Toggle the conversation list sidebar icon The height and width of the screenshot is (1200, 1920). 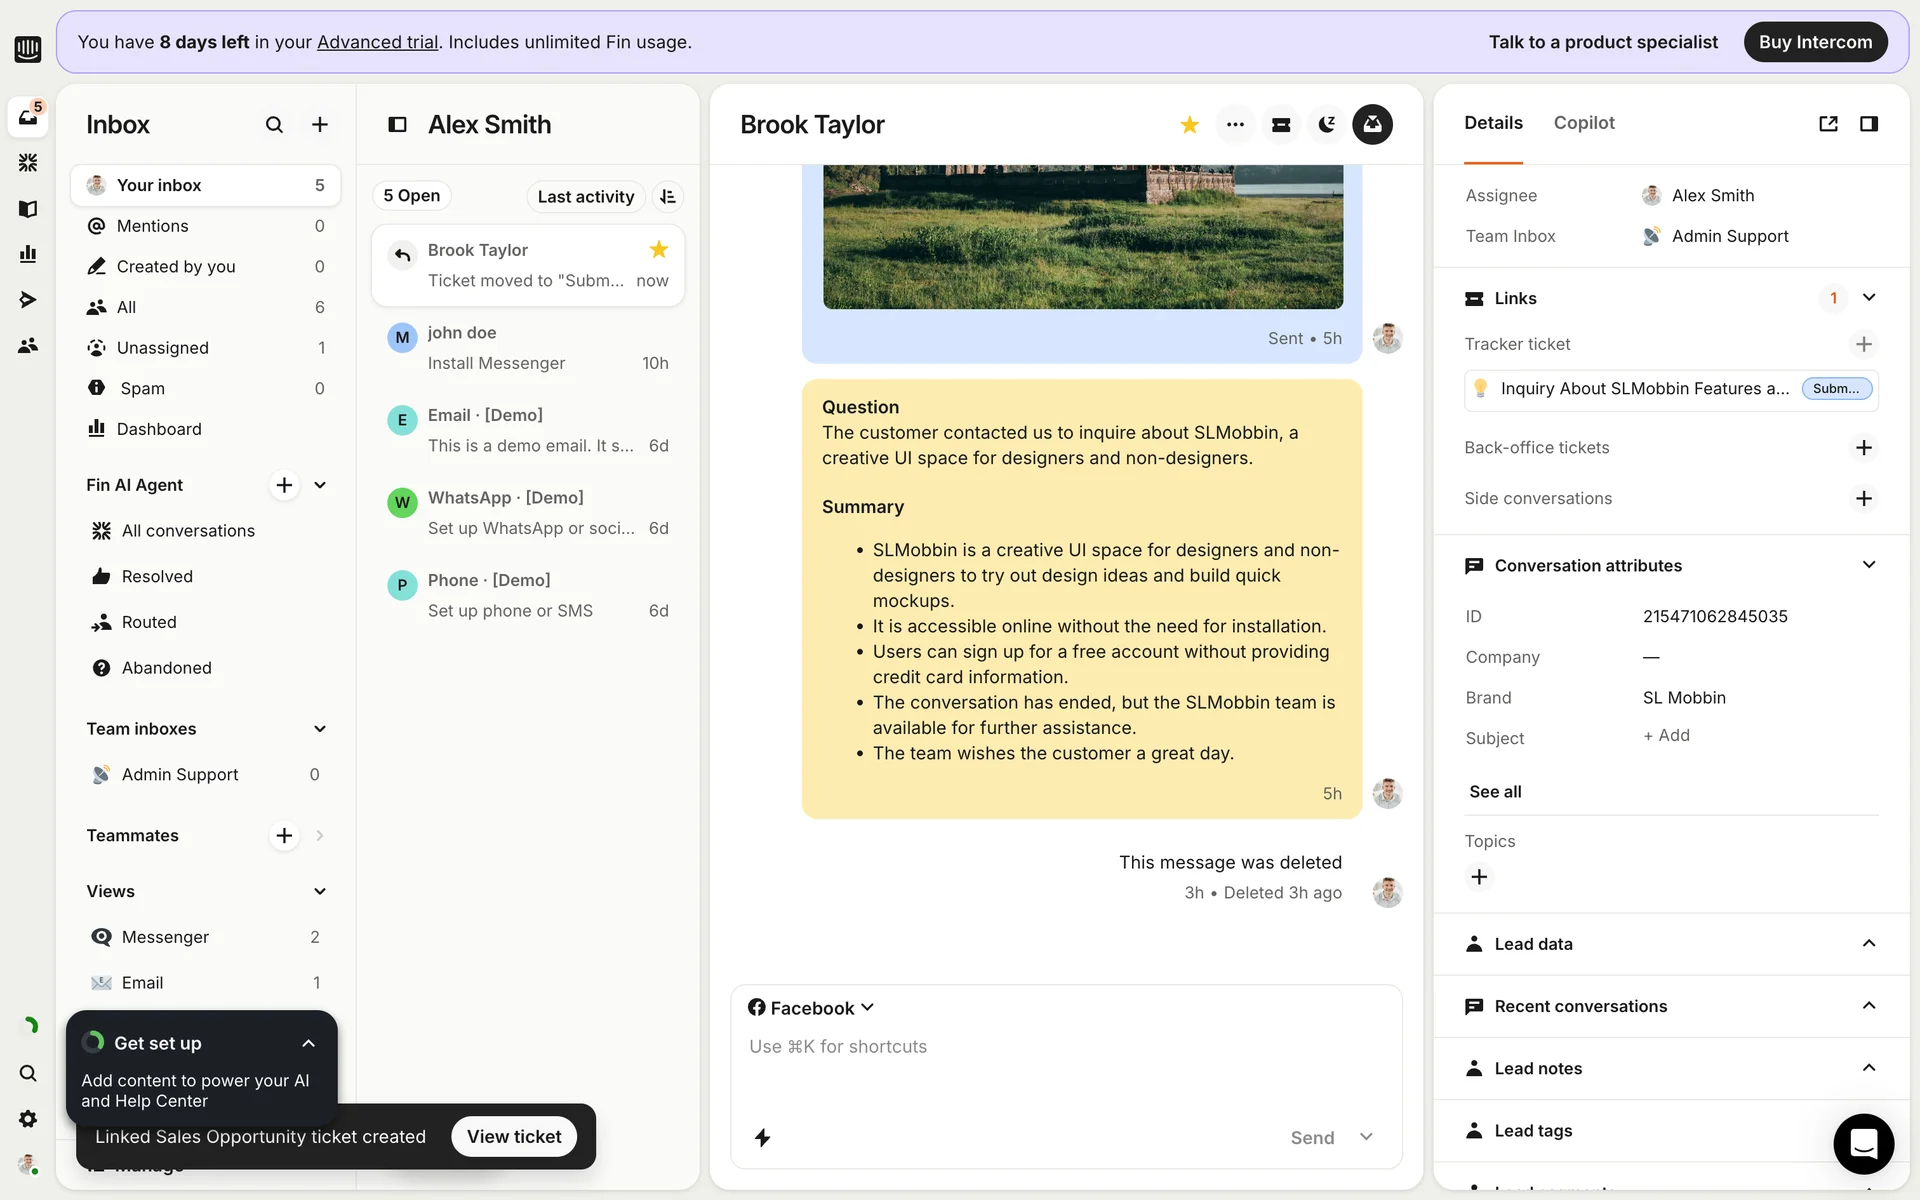397,125
